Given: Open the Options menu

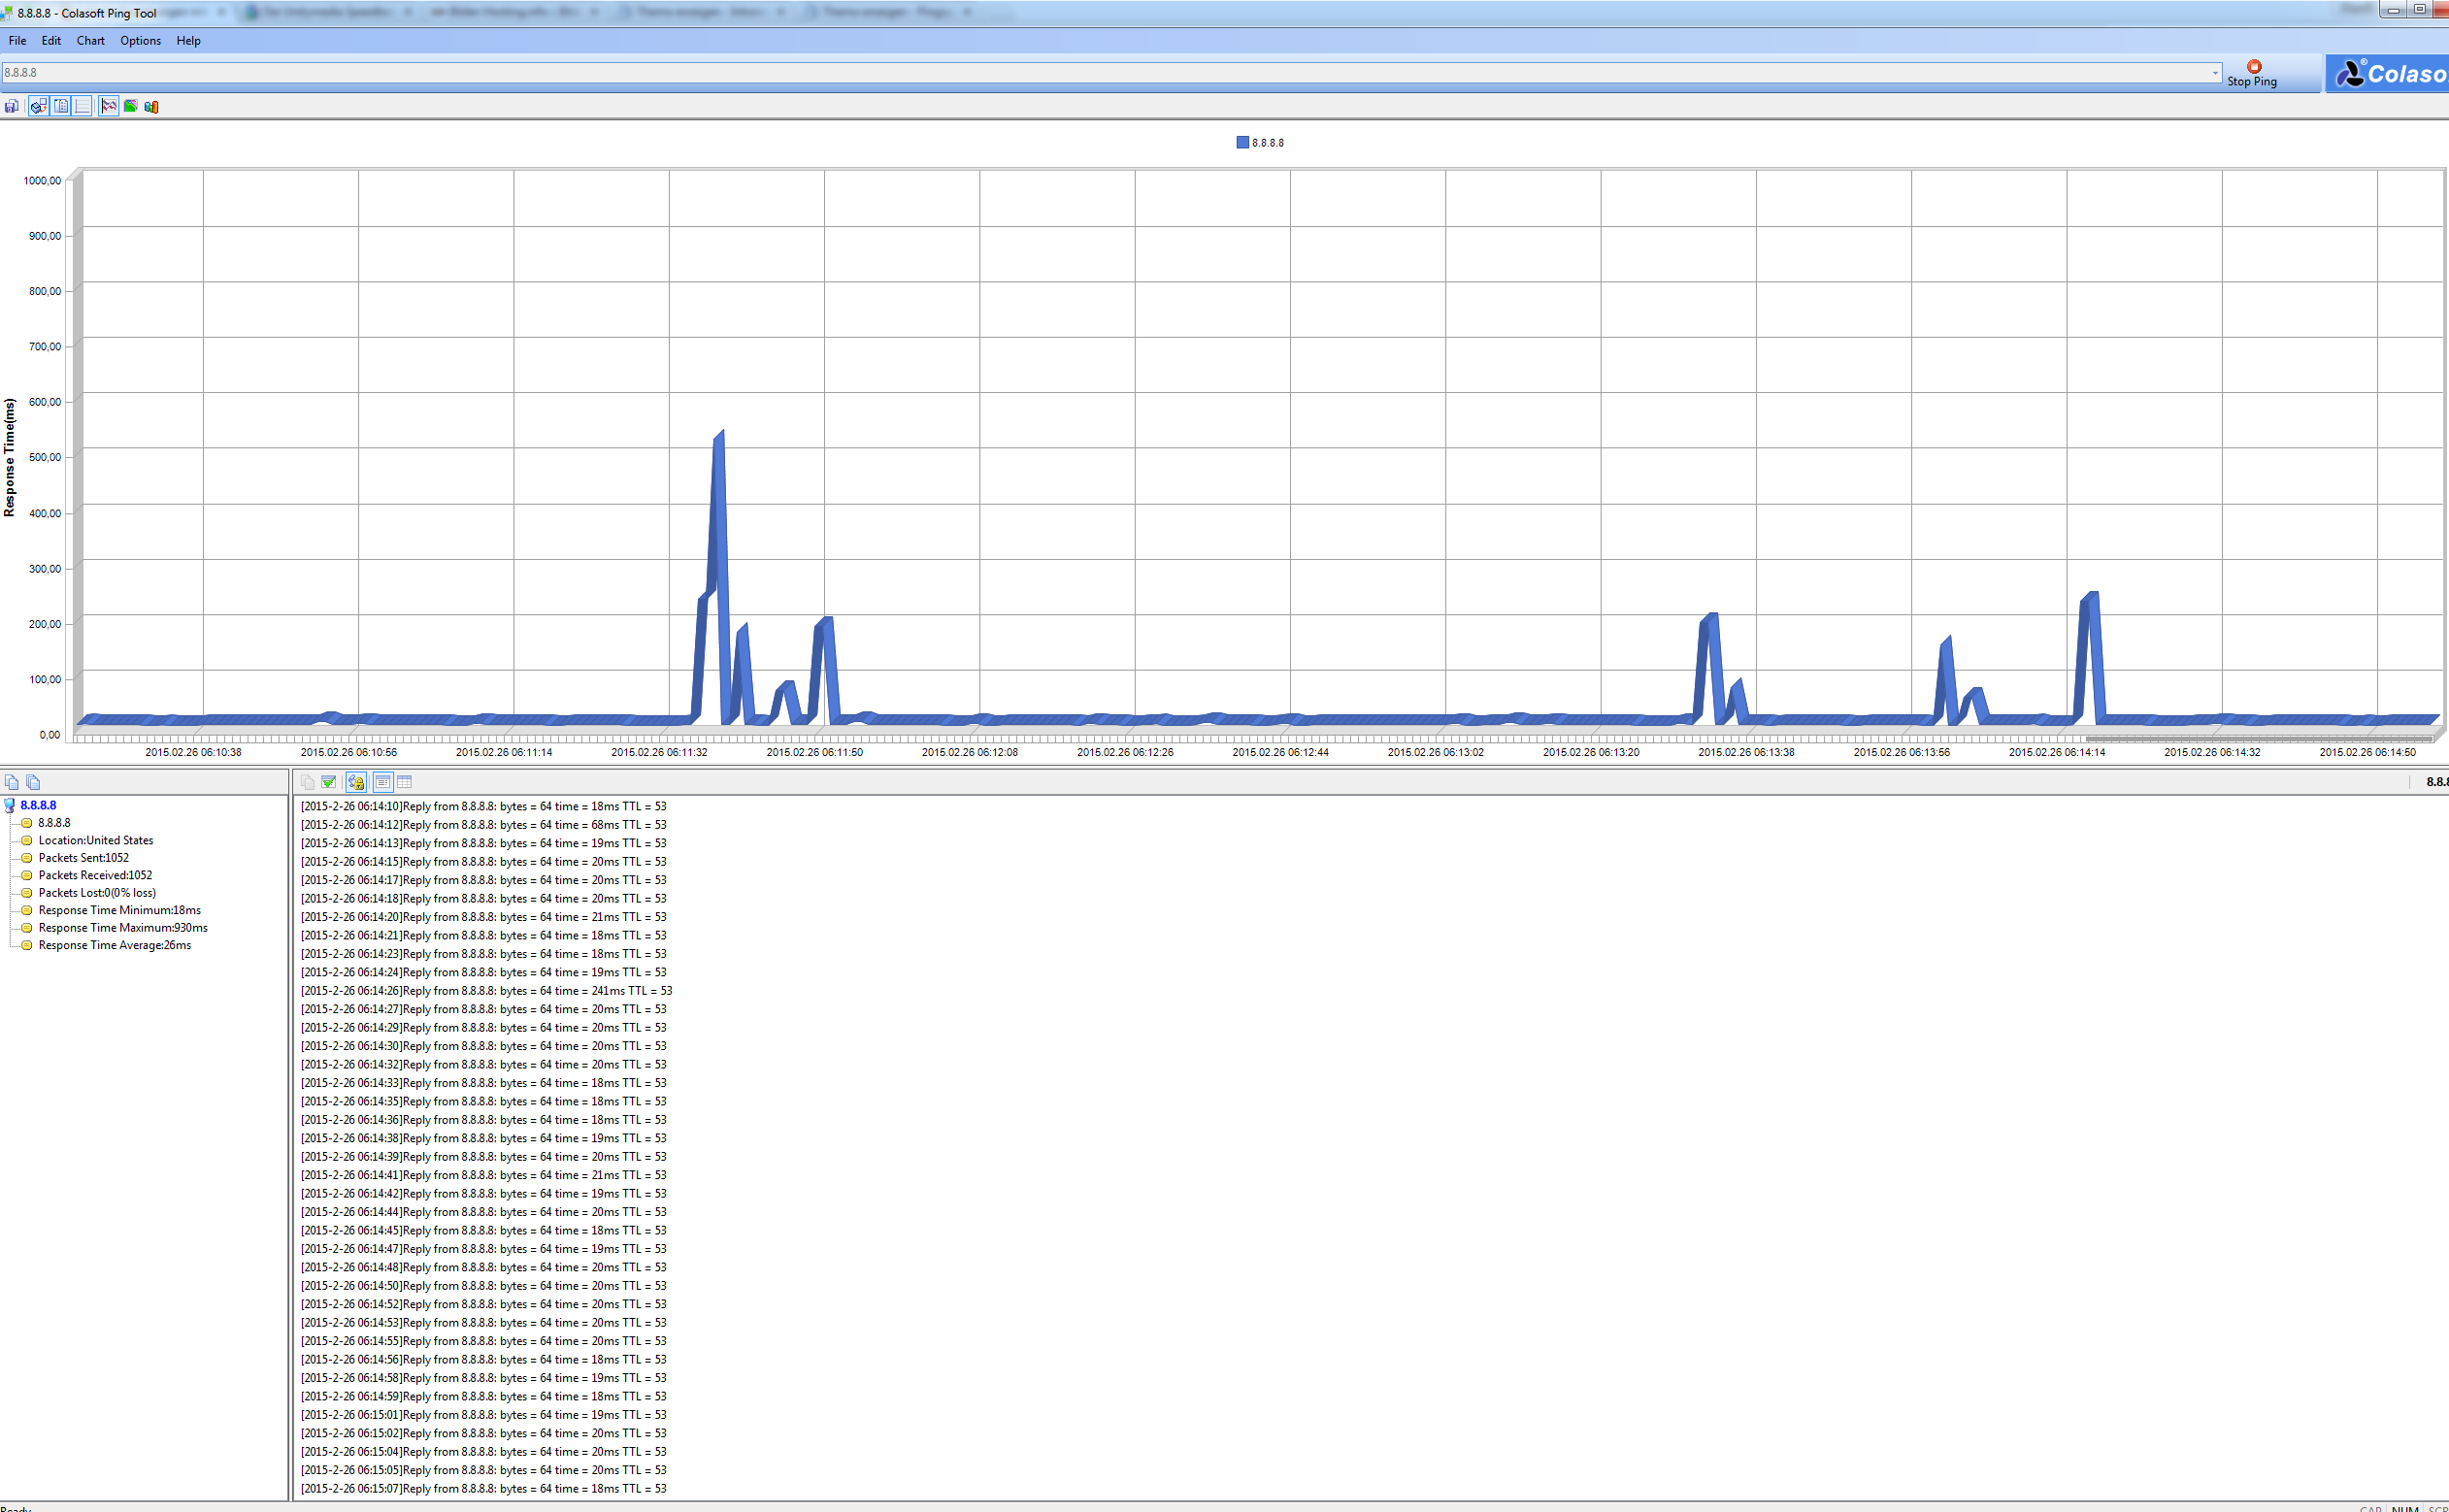Looking at the screenshot, I should [x=140, y=40].
